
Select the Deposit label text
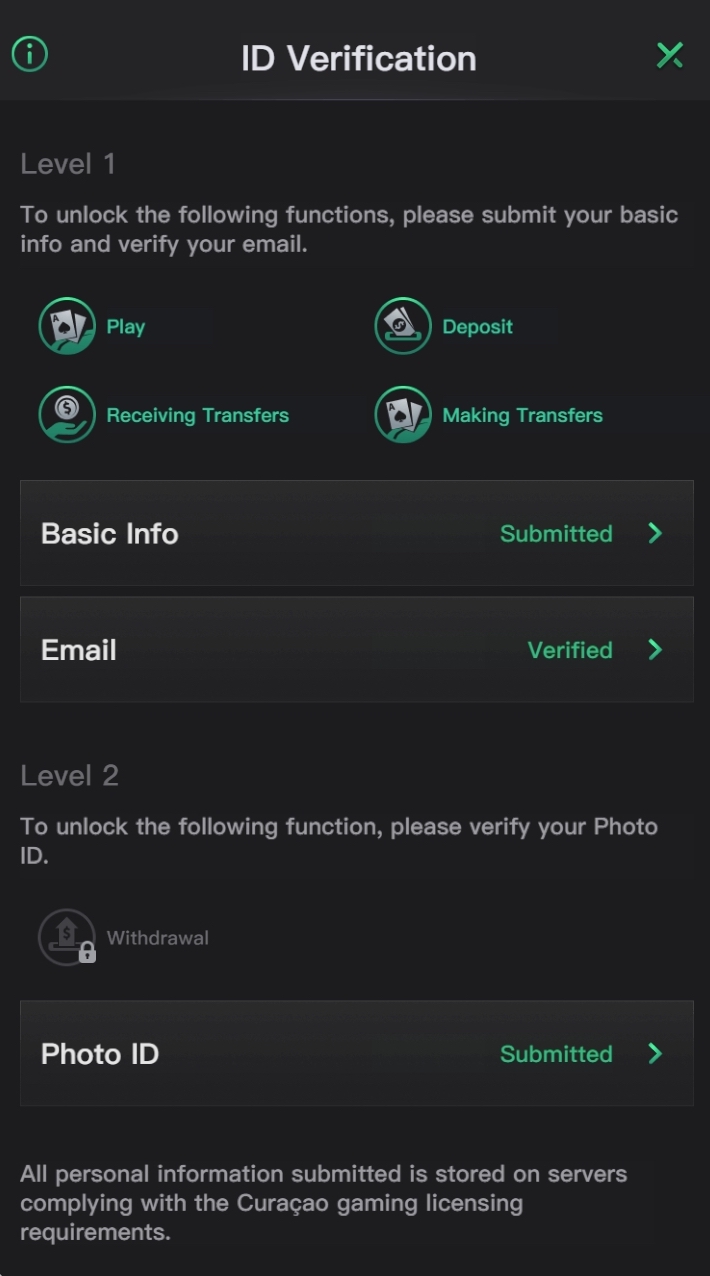coord(477,327)
